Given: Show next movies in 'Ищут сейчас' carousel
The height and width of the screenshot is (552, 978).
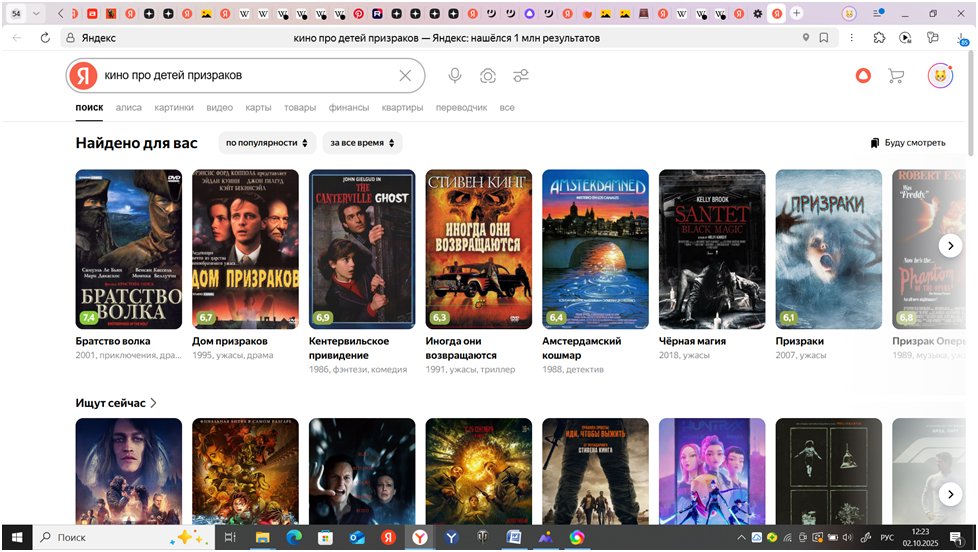Looking at the screenshot, I should click(951, 495).
